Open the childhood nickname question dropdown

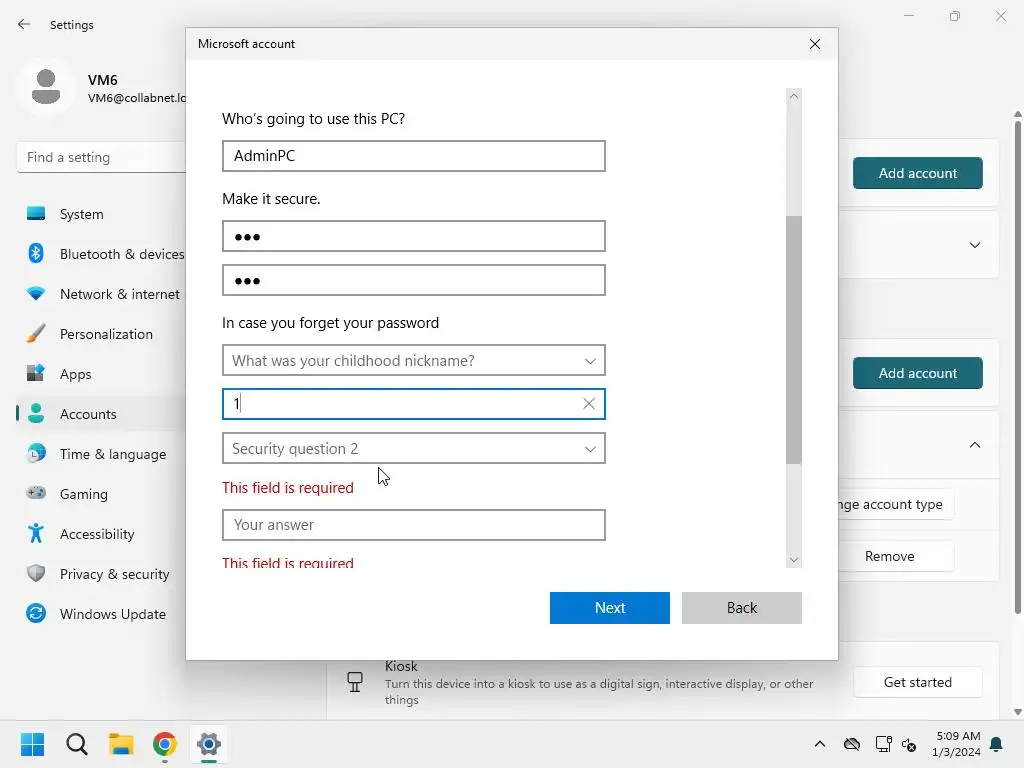point(414,360)
